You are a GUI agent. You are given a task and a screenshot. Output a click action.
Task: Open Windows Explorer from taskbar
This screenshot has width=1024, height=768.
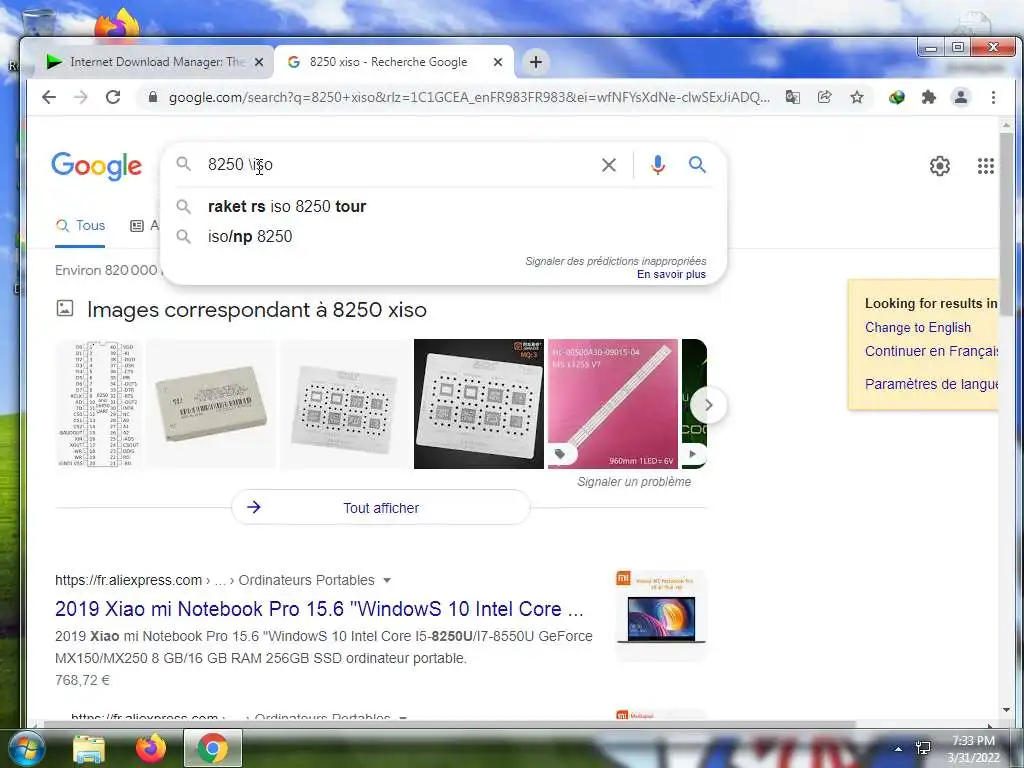(x=89, y=748)
